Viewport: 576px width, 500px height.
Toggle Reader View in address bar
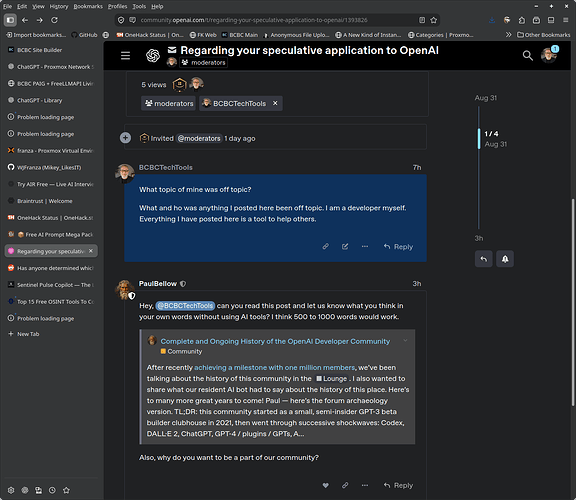[422, 20]
